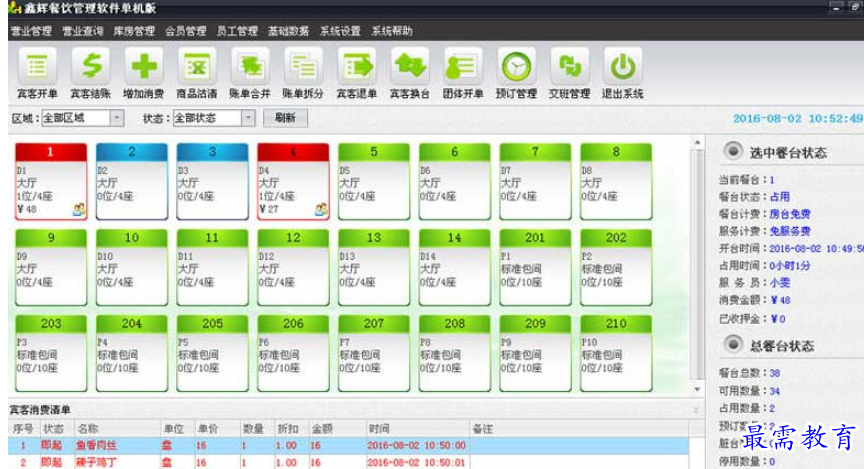
Task: Click the guest icon on table 4 card
Action: point(321,209)
